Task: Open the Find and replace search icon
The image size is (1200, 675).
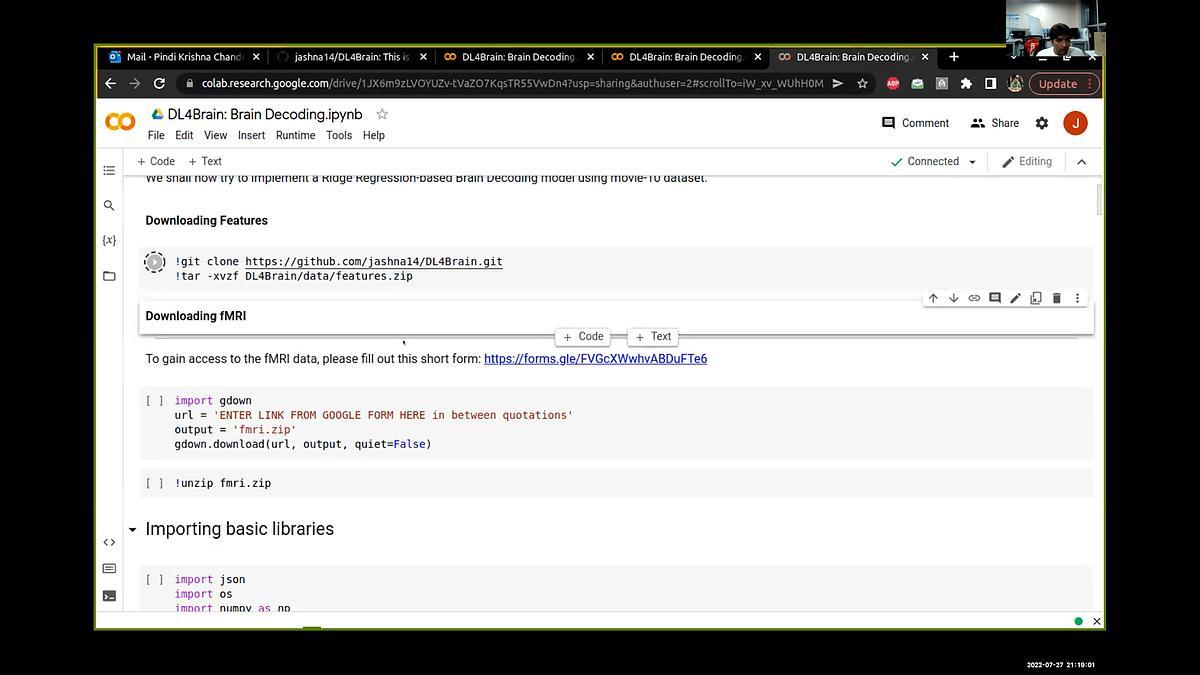Action: tap(109, 205)
